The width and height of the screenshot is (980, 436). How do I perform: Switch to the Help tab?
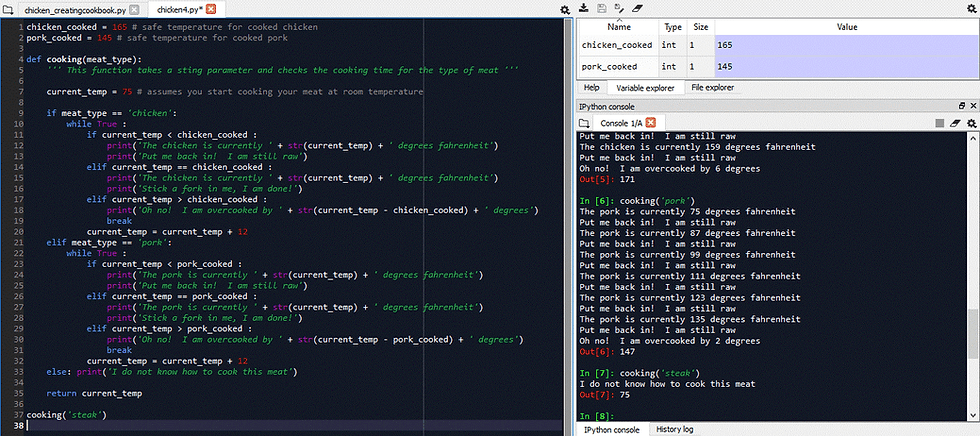591,87
